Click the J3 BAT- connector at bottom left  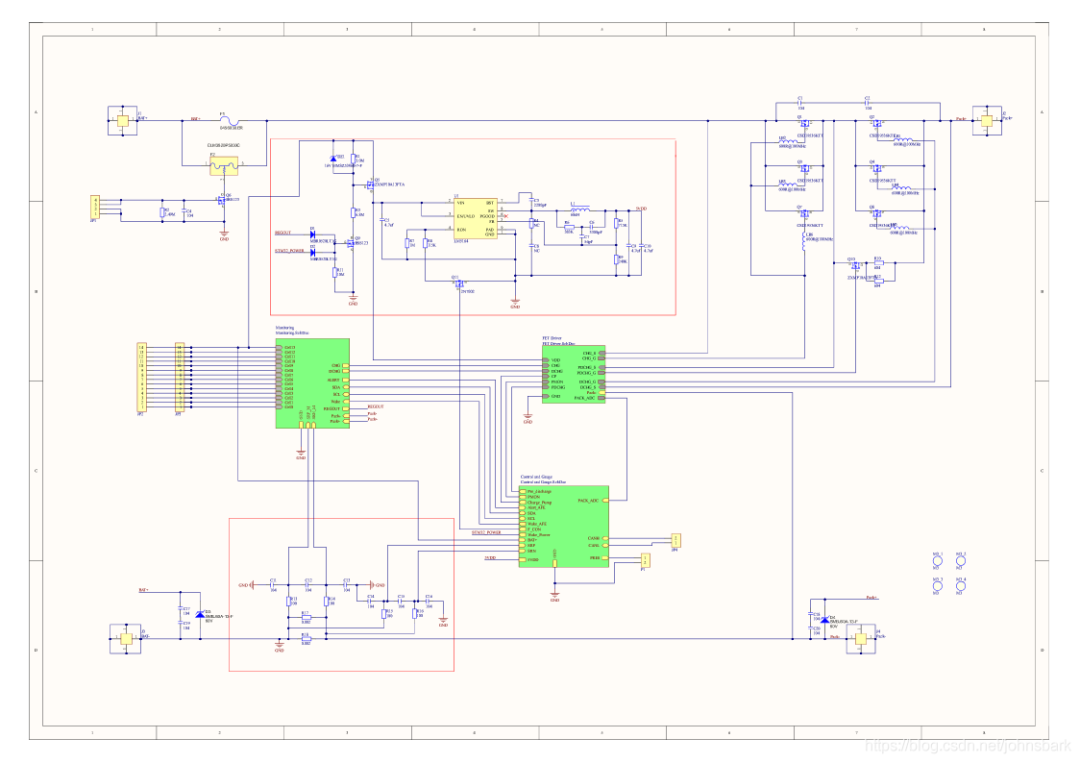tap(126, 638)
